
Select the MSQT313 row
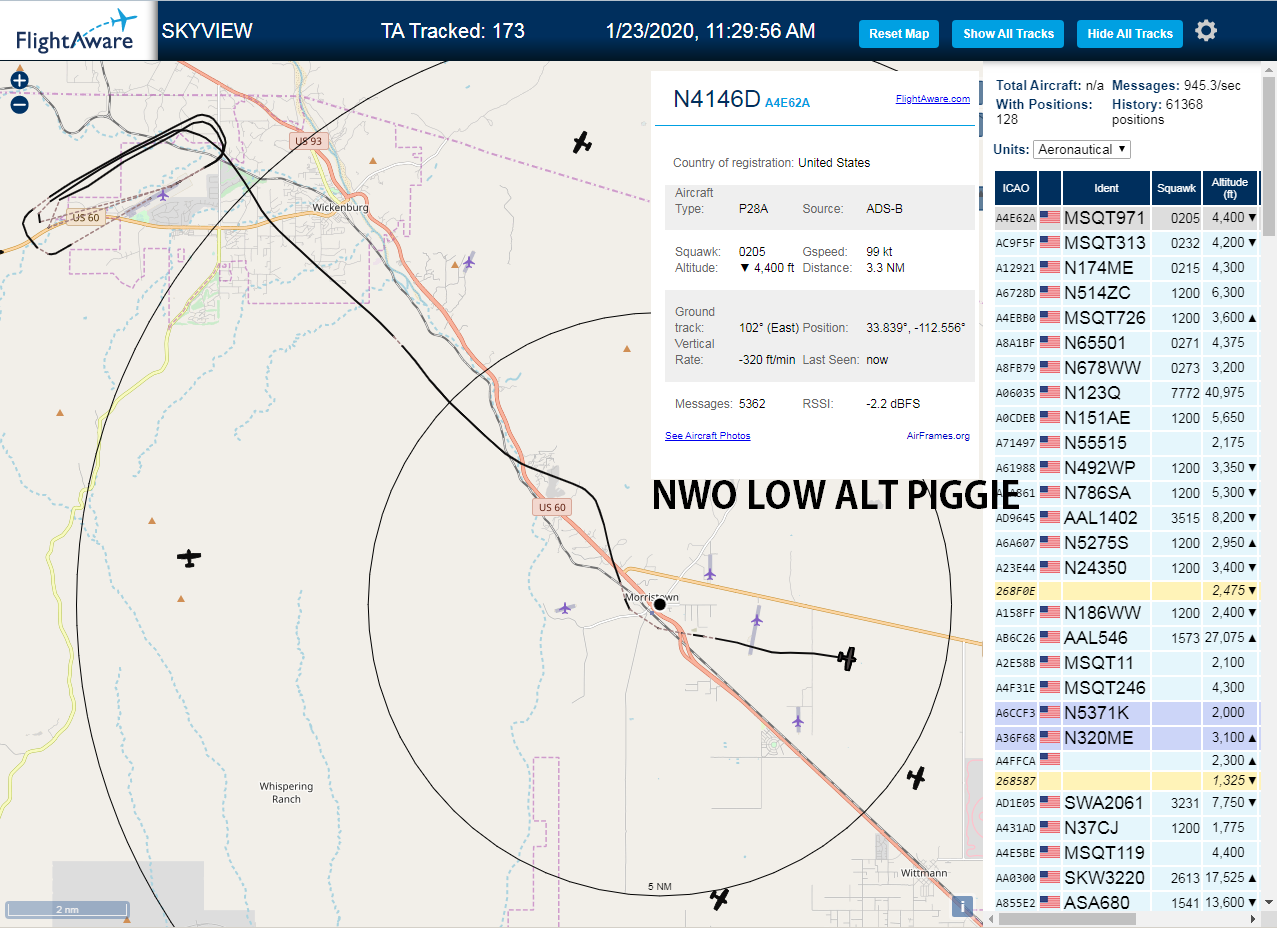(x=1127, y=242)
